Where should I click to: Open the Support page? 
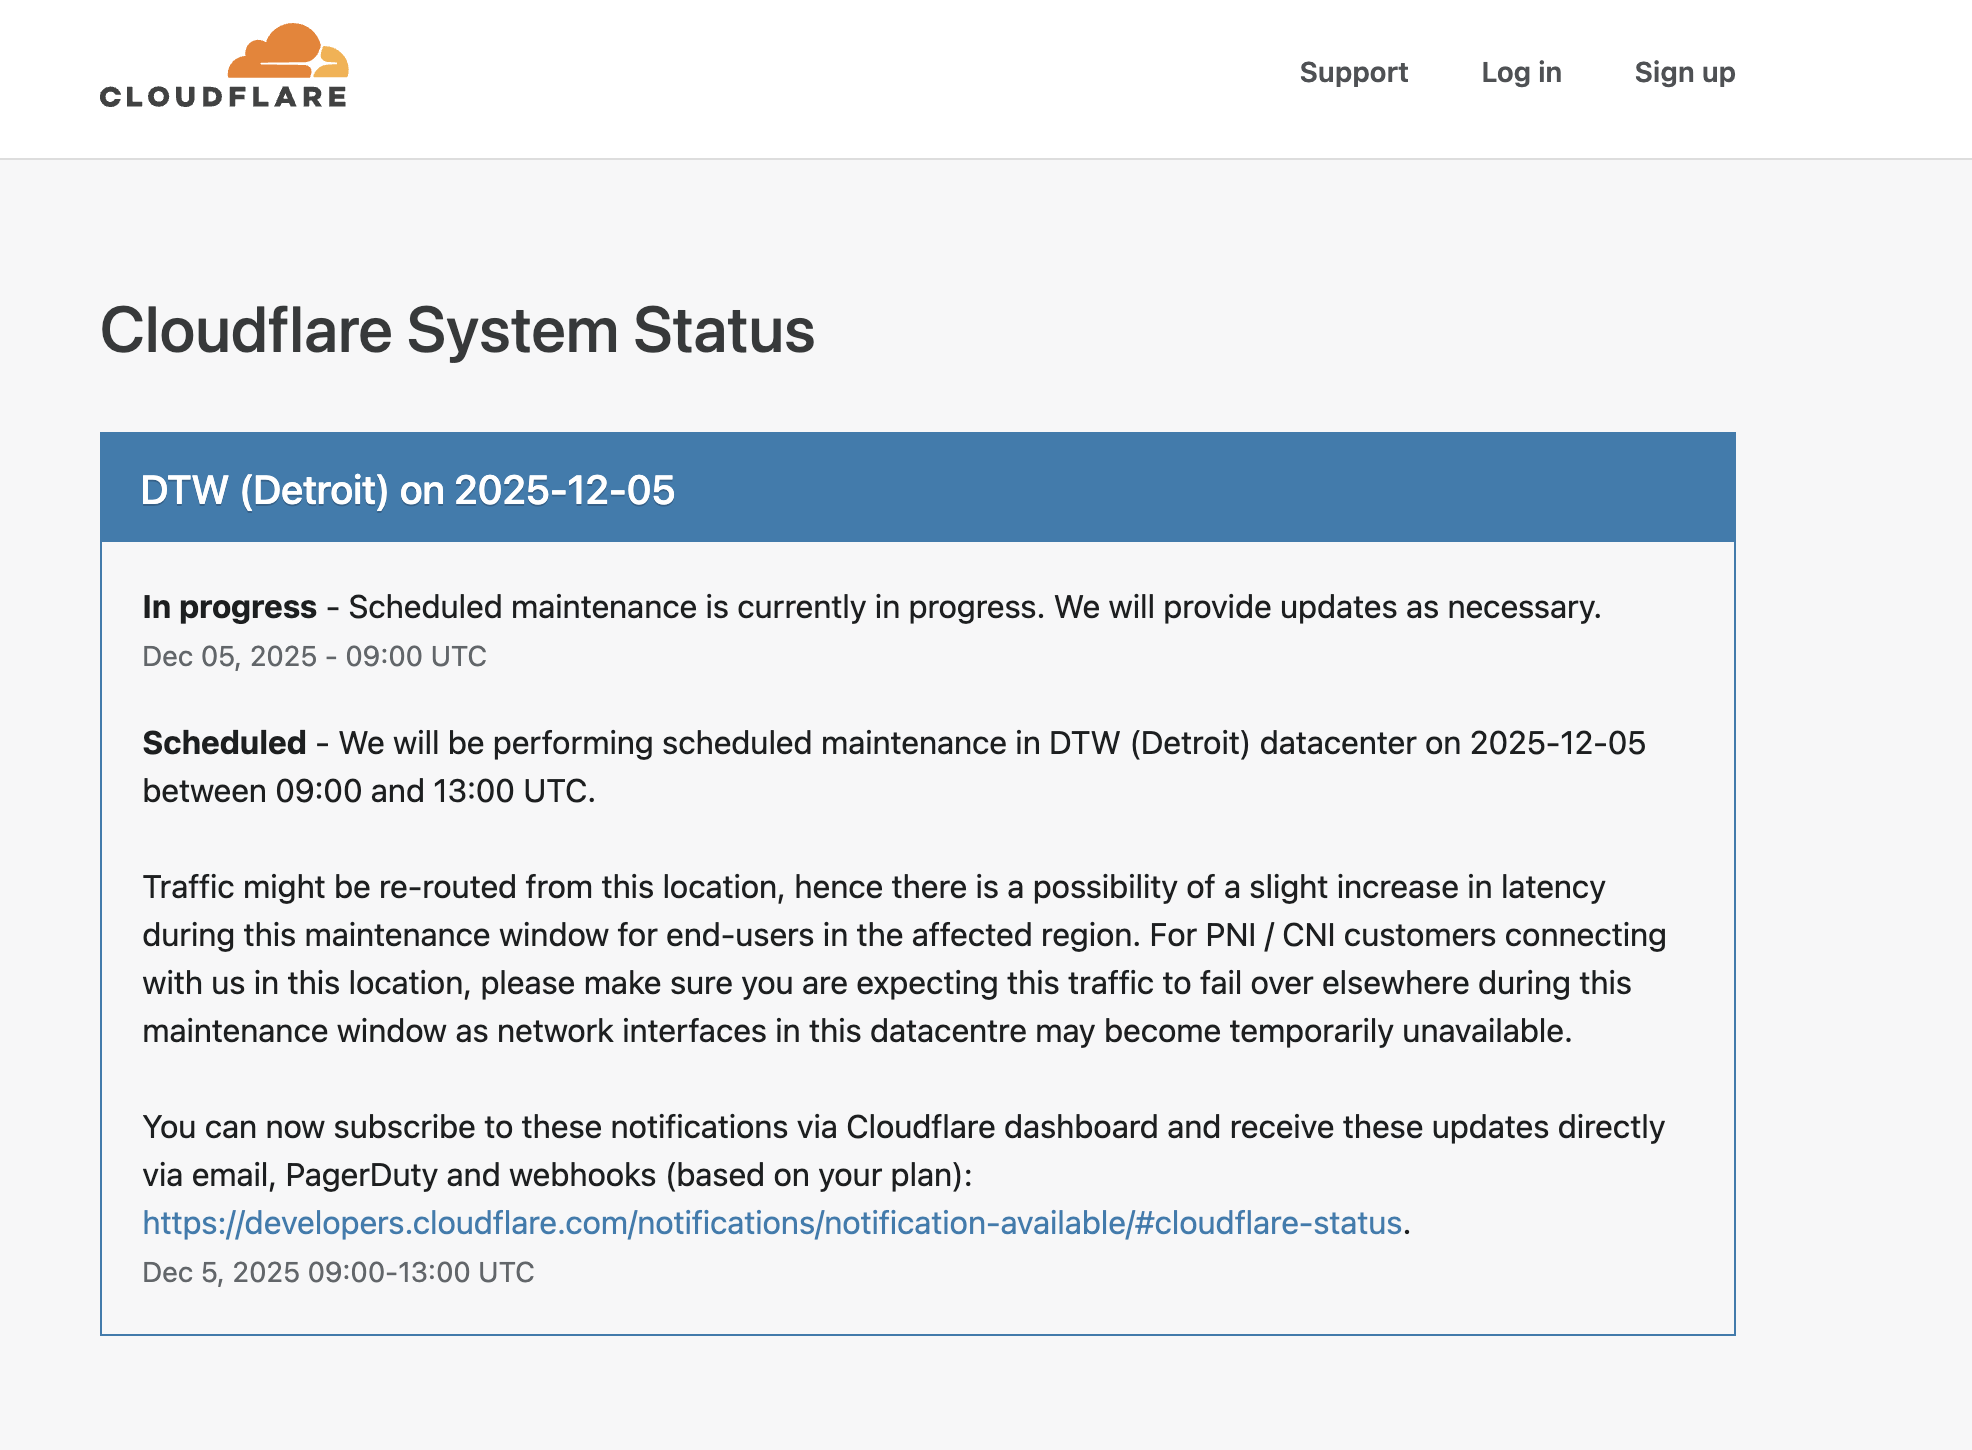pos(1353,72)
